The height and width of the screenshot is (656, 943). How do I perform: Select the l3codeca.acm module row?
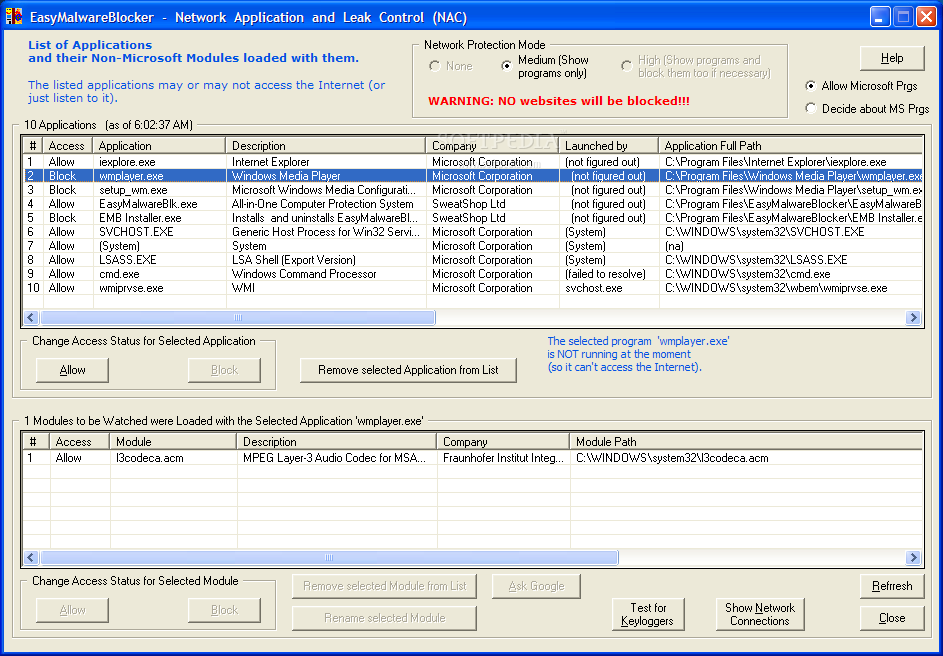tap(473, 458)
